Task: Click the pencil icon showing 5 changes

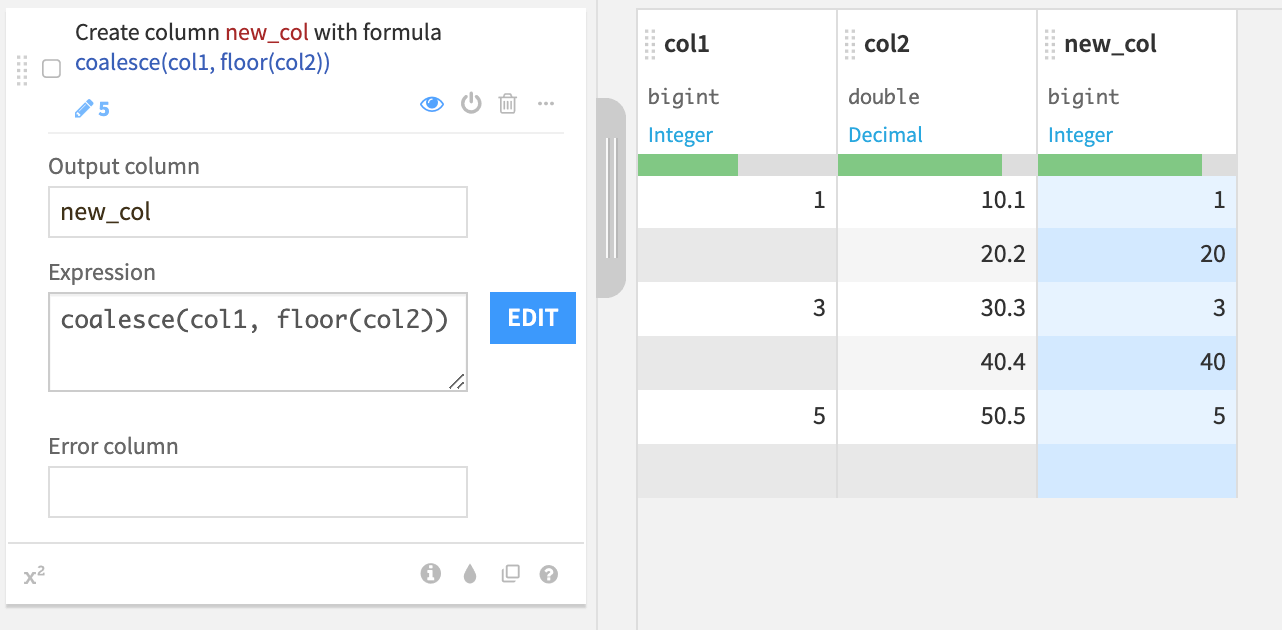Action: tap(92, 109)
